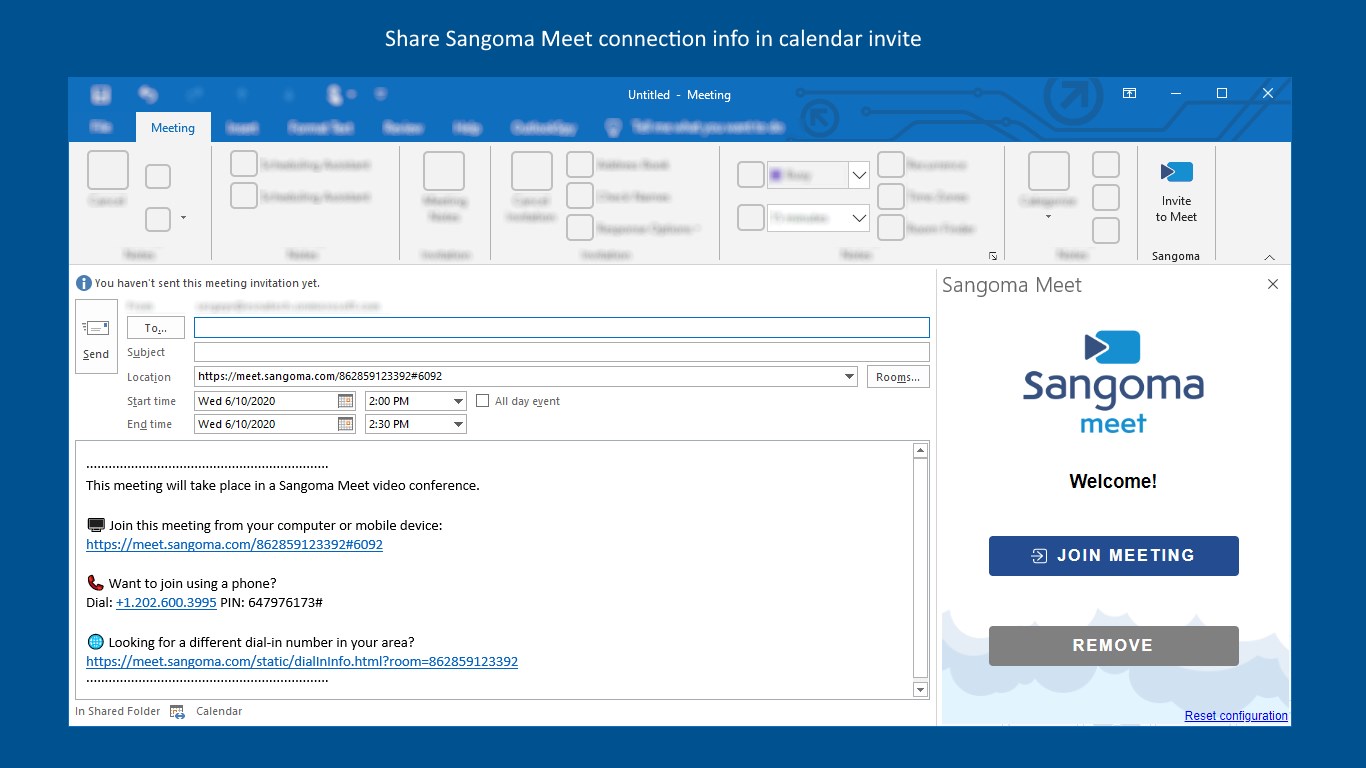
Task: Click the Rooms... button
Action: 898,377
